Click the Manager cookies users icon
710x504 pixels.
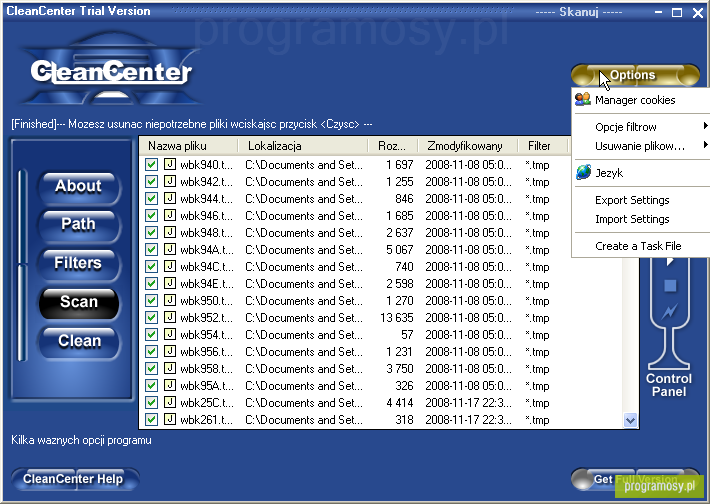click(x=583, y=99)
